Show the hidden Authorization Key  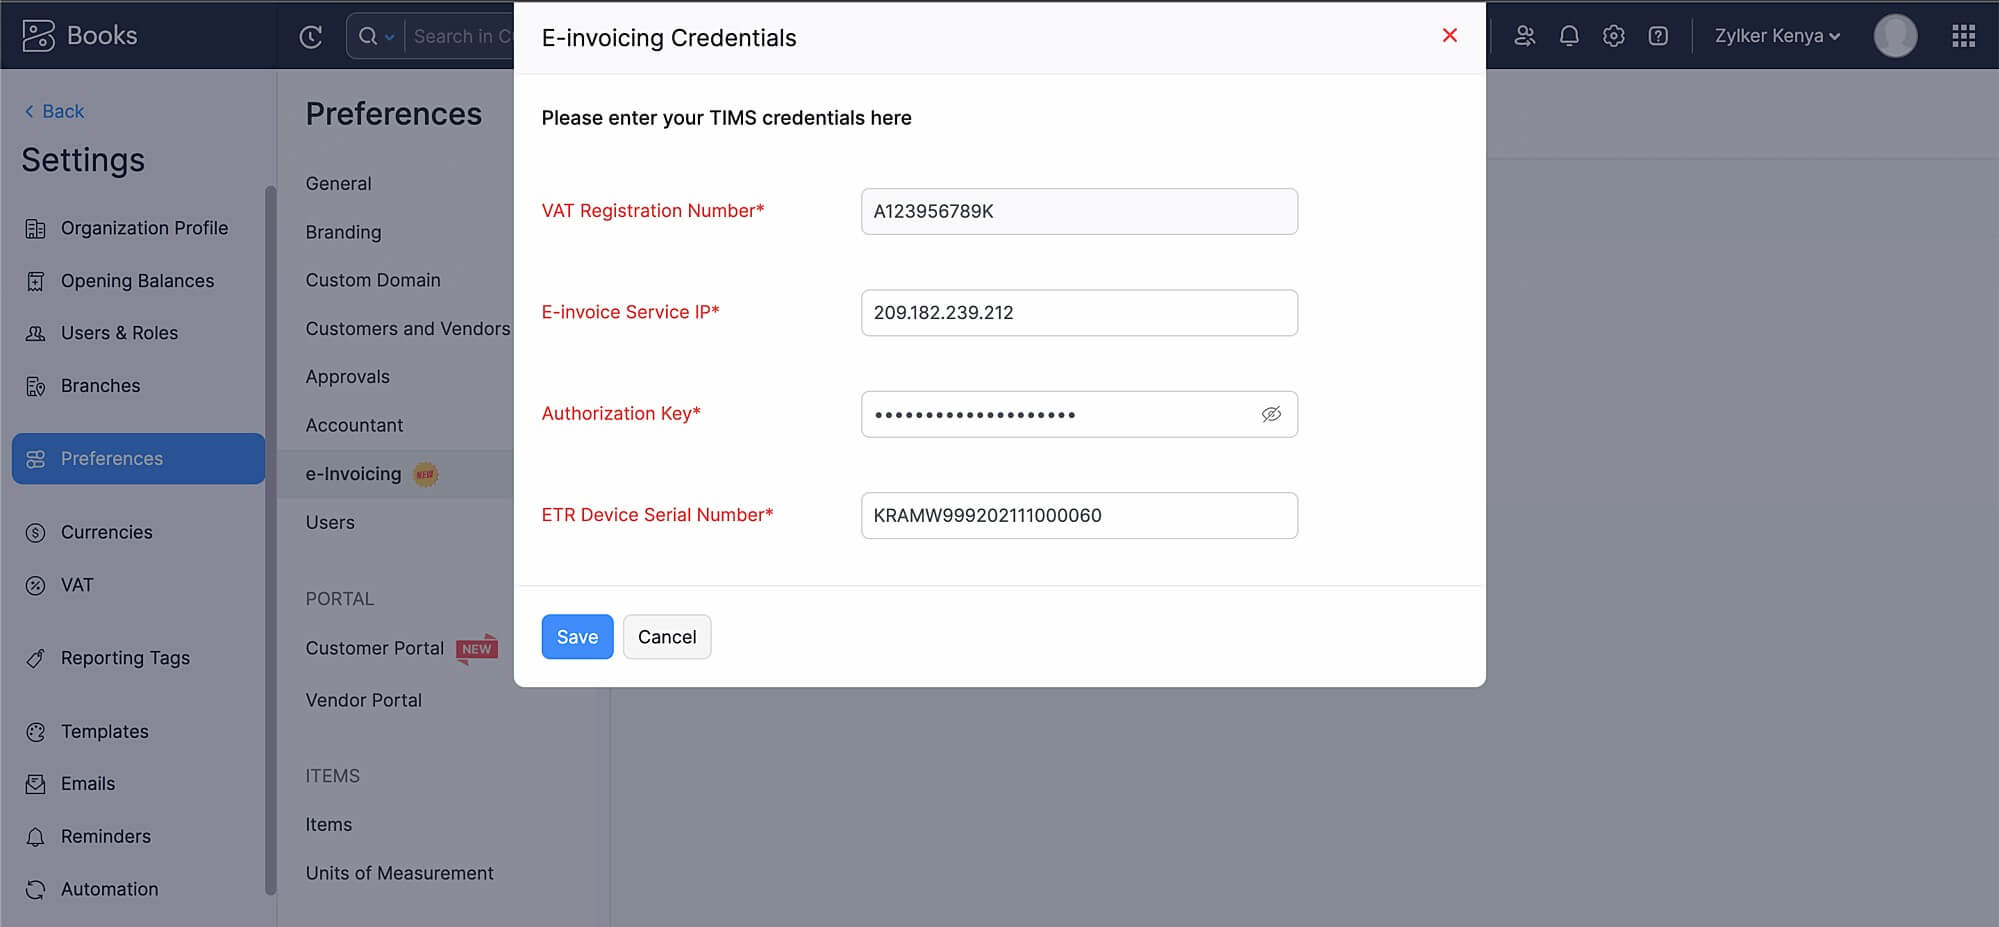click(1271, 414)
